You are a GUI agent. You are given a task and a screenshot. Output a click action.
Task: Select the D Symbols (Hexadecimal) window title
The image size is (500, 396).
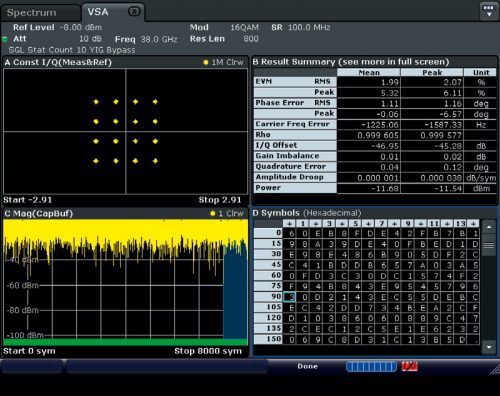307,213
